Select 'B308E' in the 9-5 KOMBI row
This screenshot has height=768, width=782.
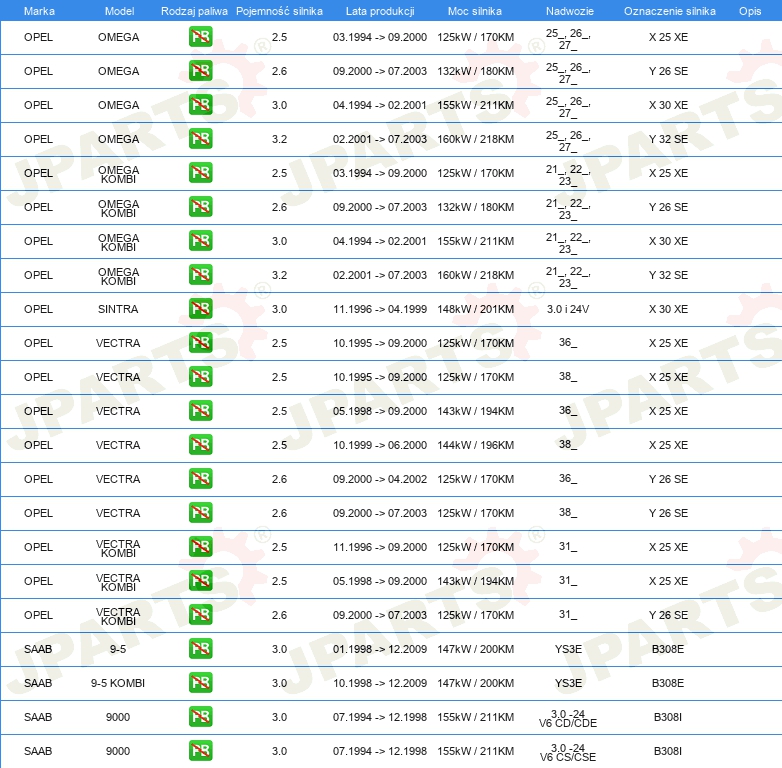pyautogui.click(x=668, y=683)
